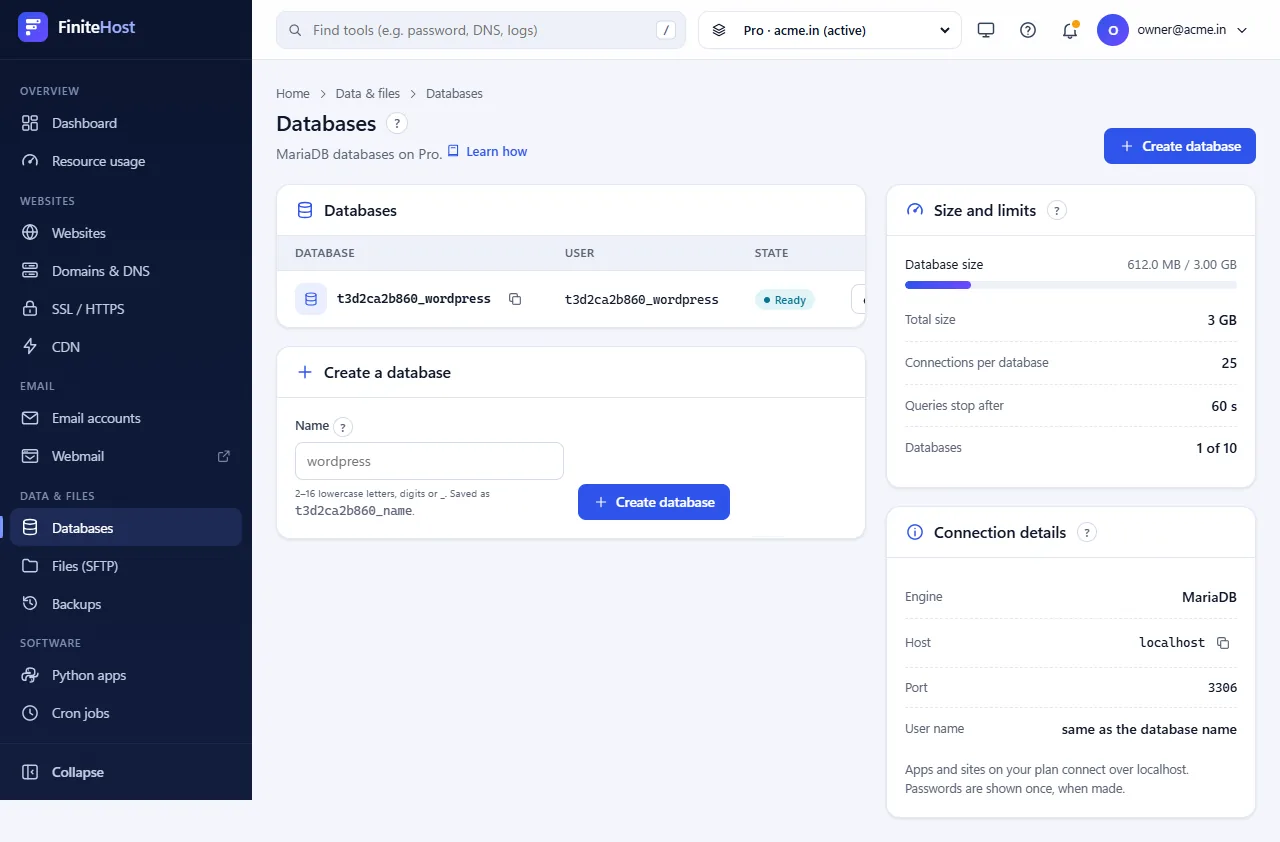Click the Database size progress bar

pos(1071,285)
